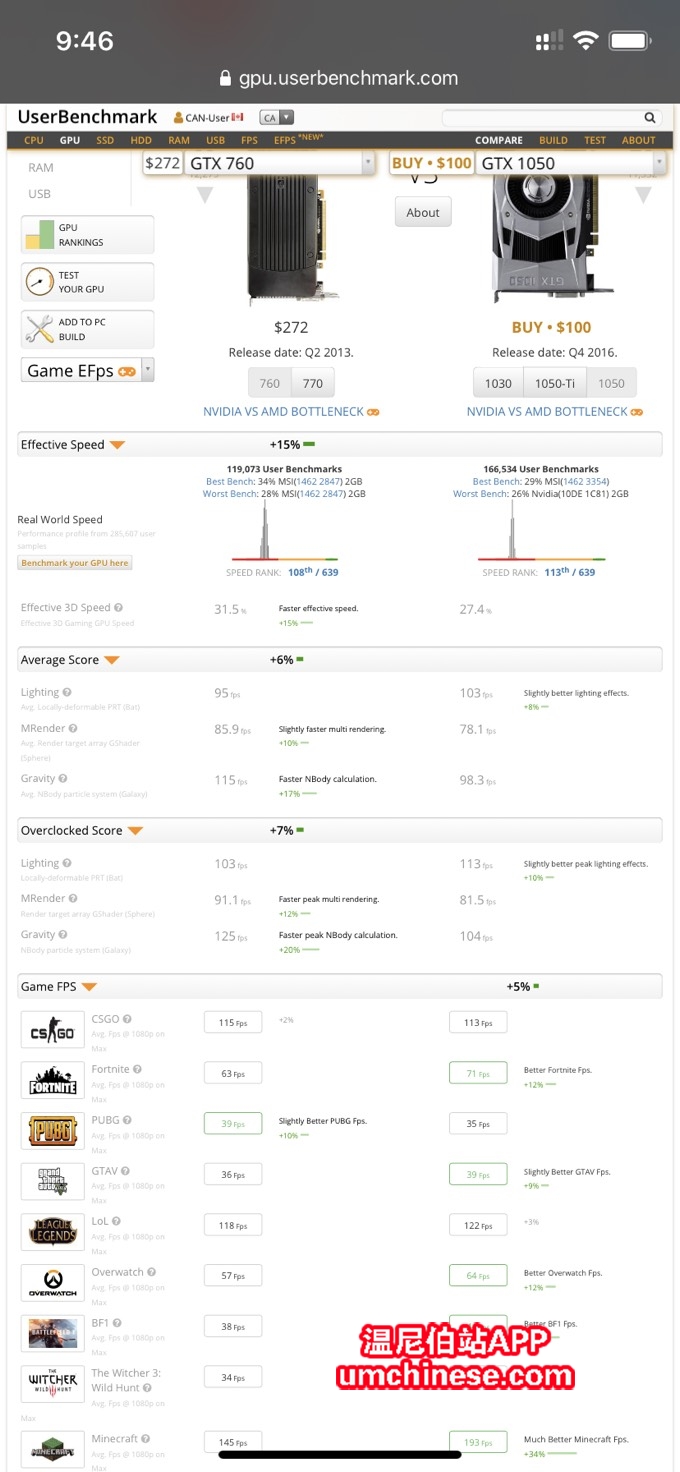Click the Battlefield 1 game logo

[52, 1334]
